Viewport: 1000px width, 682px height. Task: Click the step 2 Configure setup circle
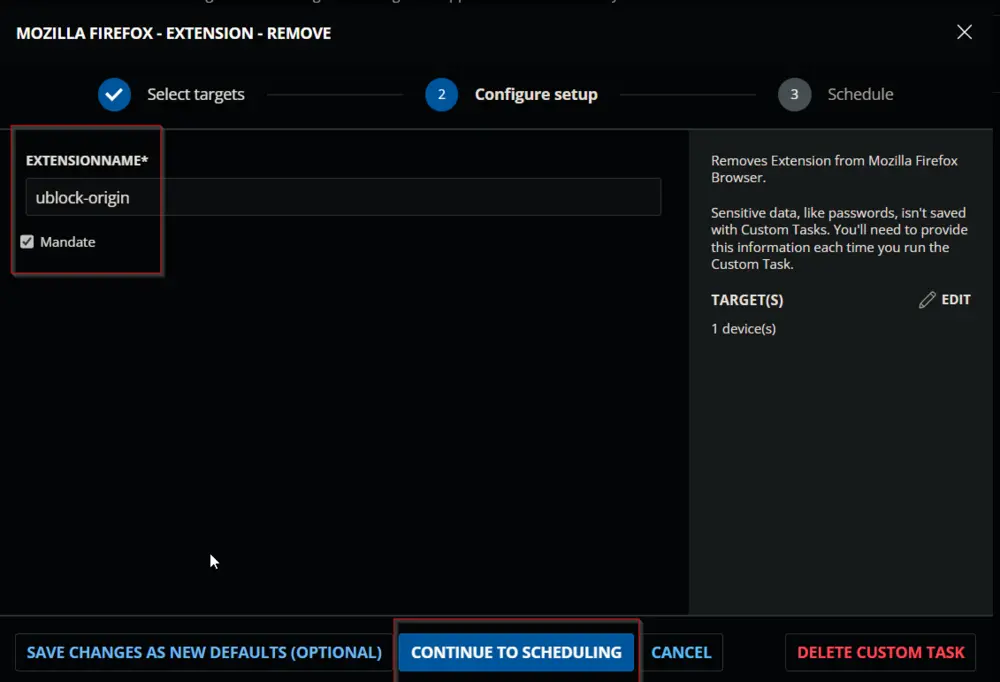click(x=441, y=94)
